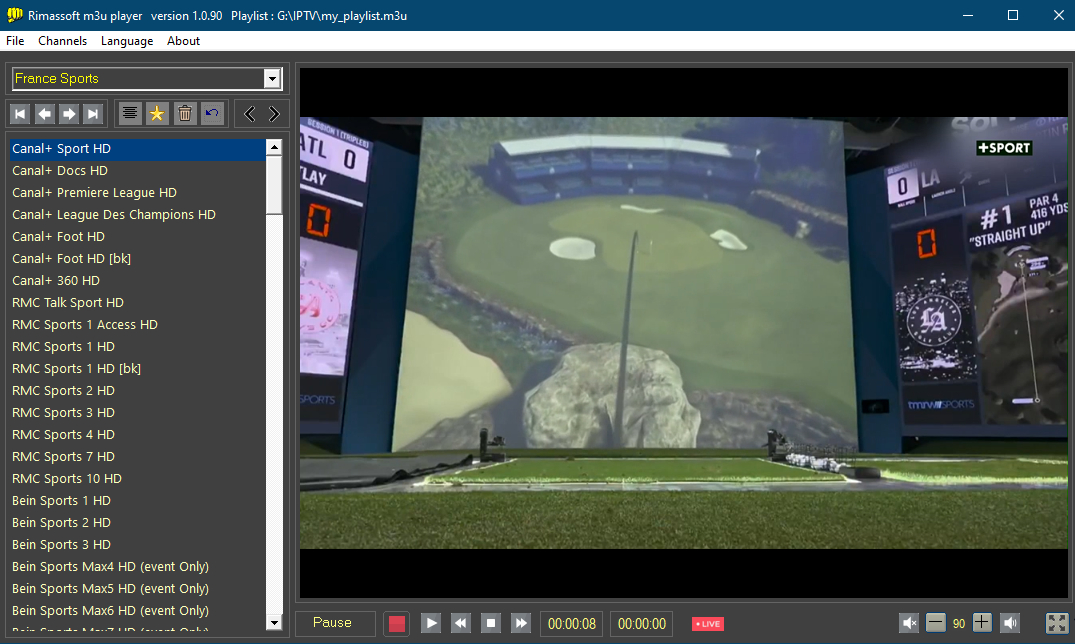
Task: Open the About menu
Action: pos(183,41)
